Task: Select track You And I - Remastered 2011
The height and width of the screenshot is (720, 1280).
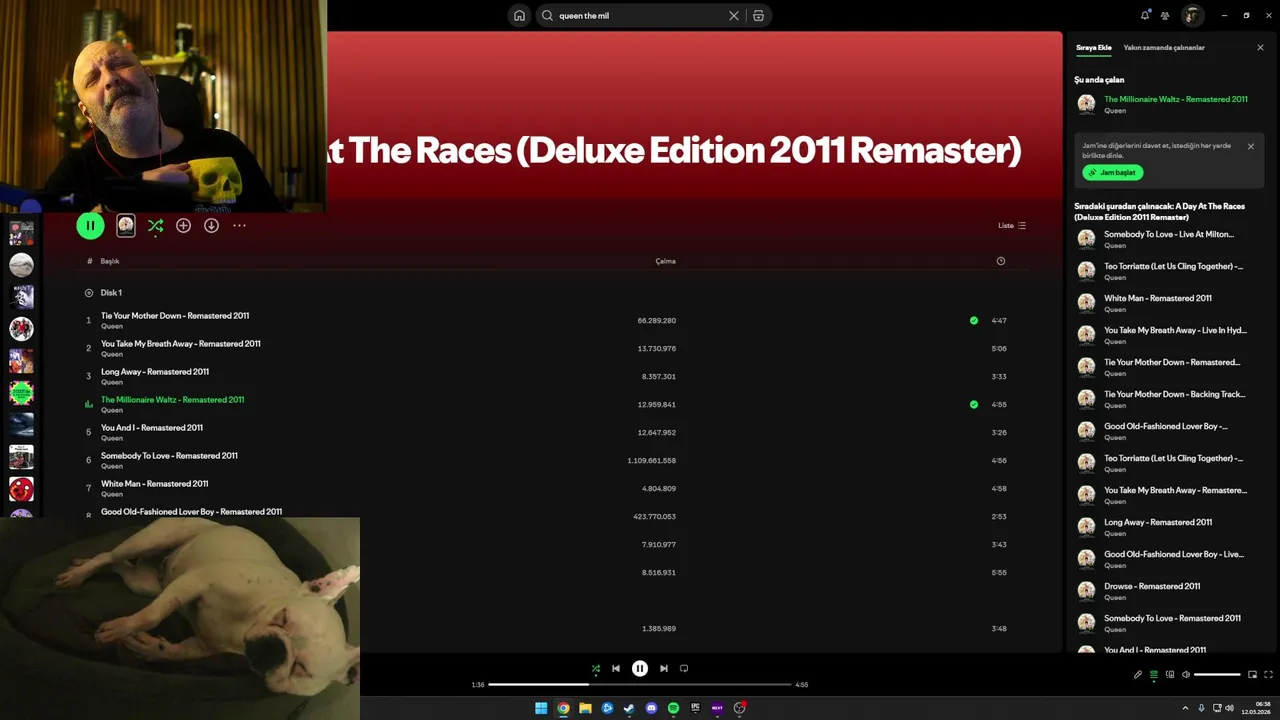Action: pos(152,428)
